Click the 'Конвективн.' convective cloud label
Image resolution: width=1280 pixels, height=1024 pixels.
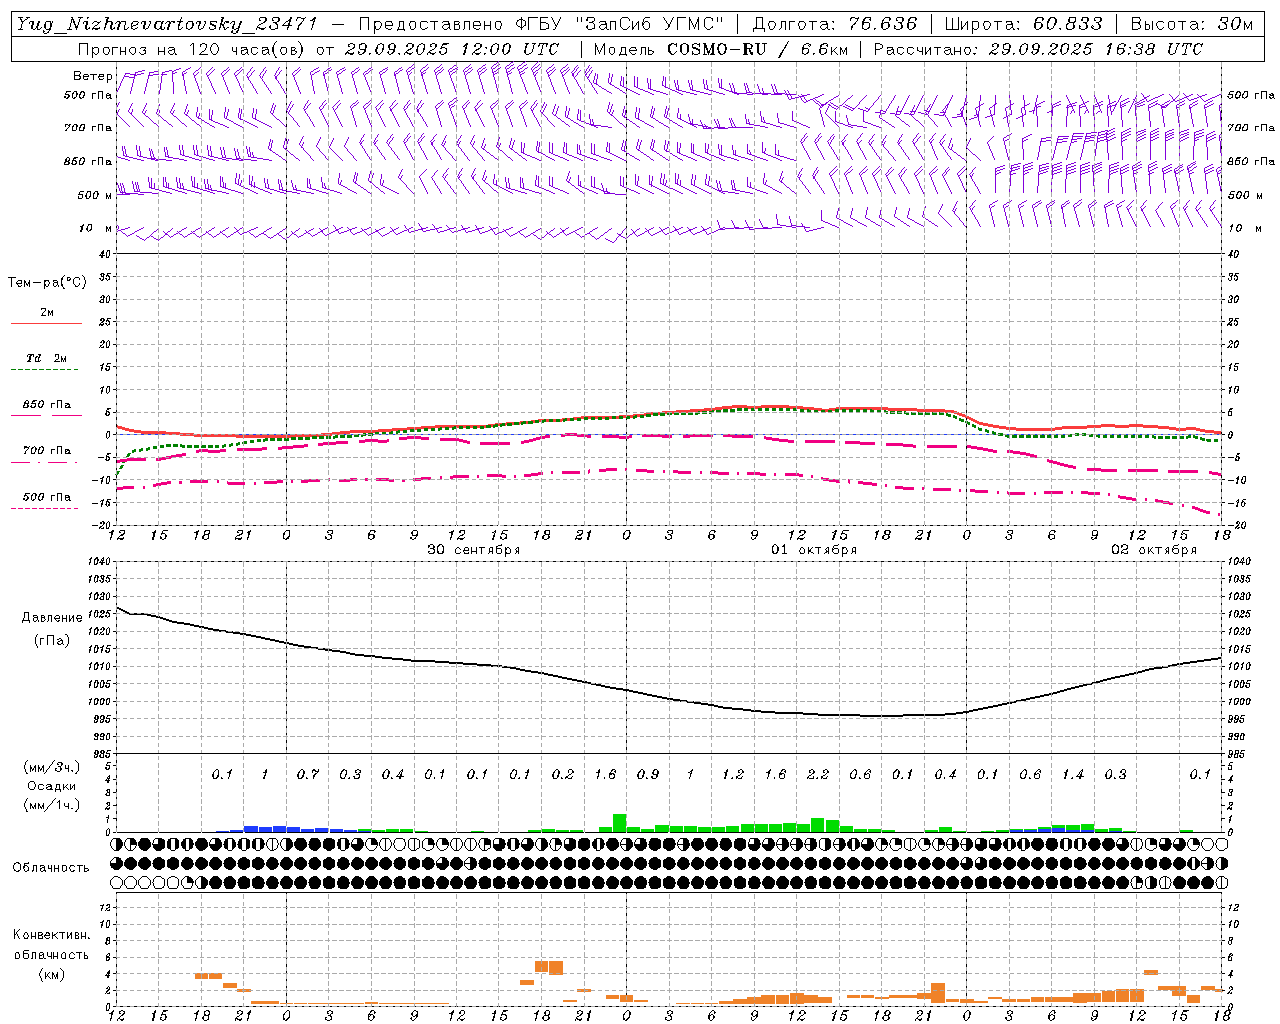pyautogui.click(x=51, y=935)
